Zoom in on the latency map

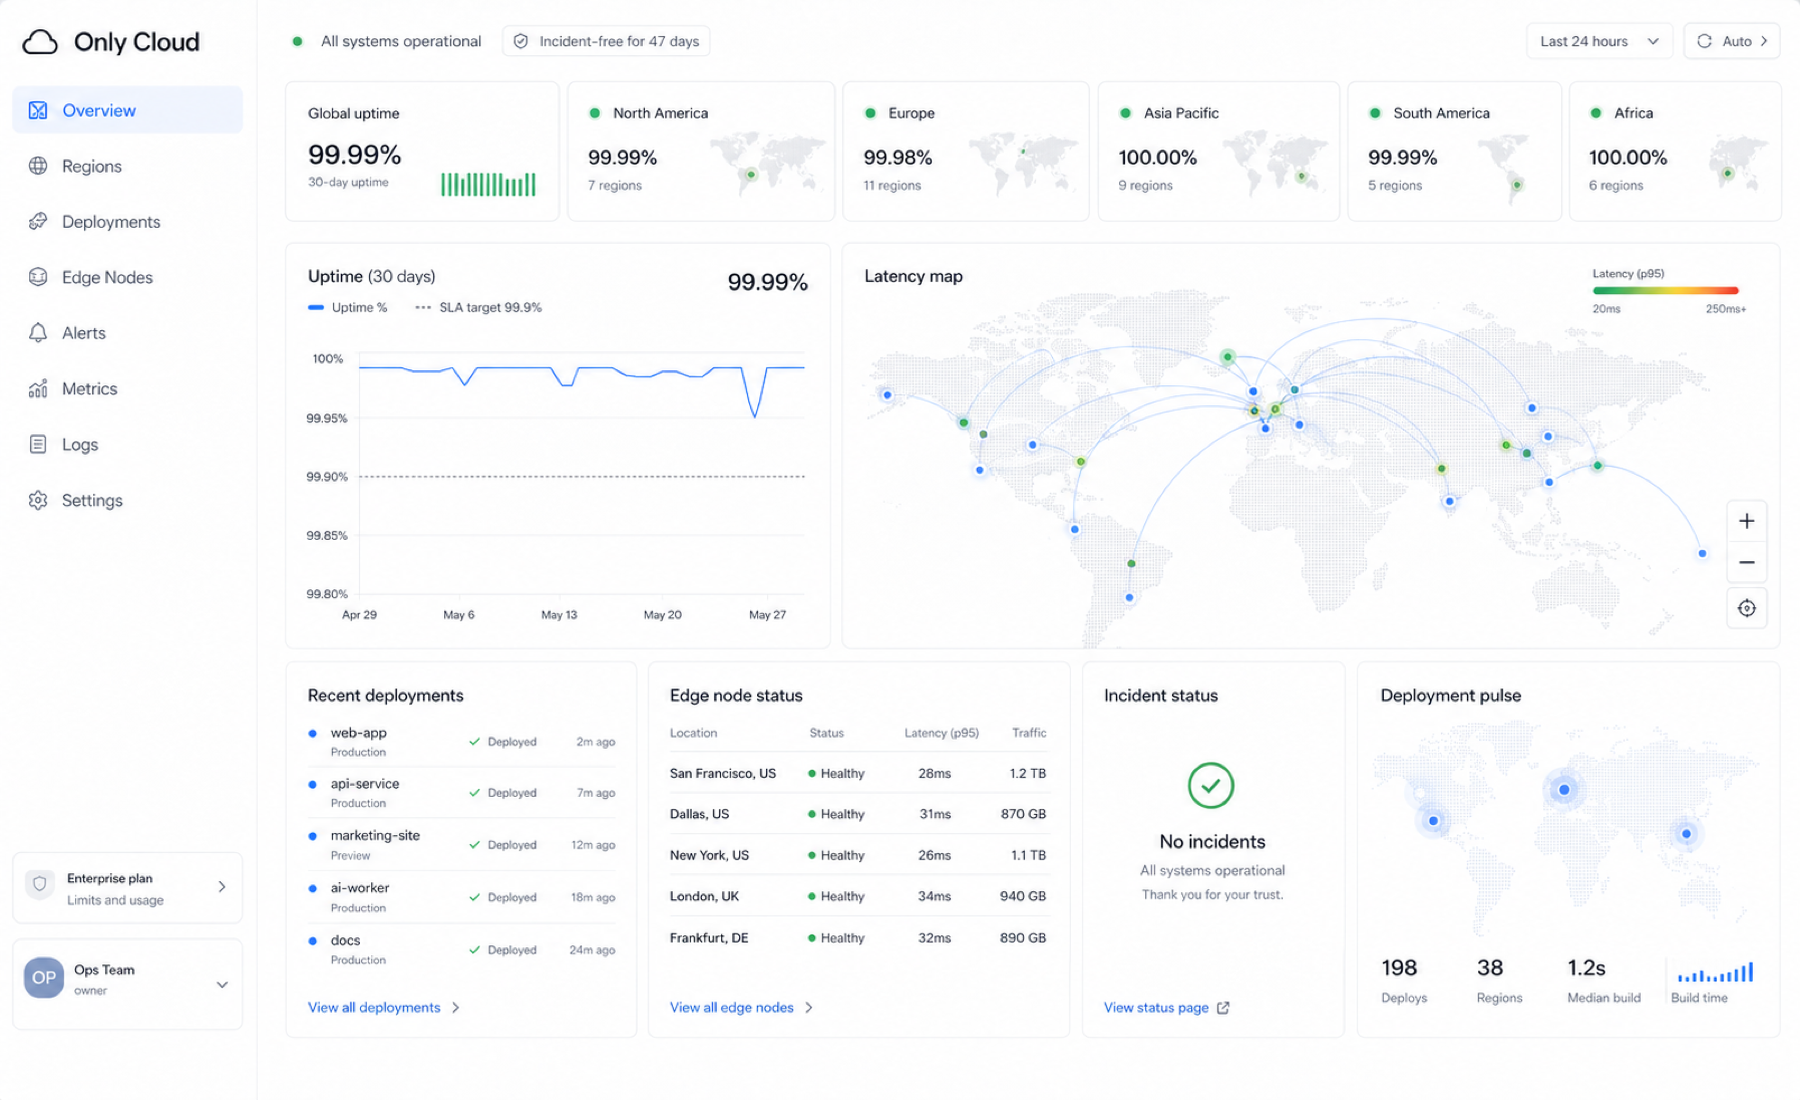coord(1747,521)
